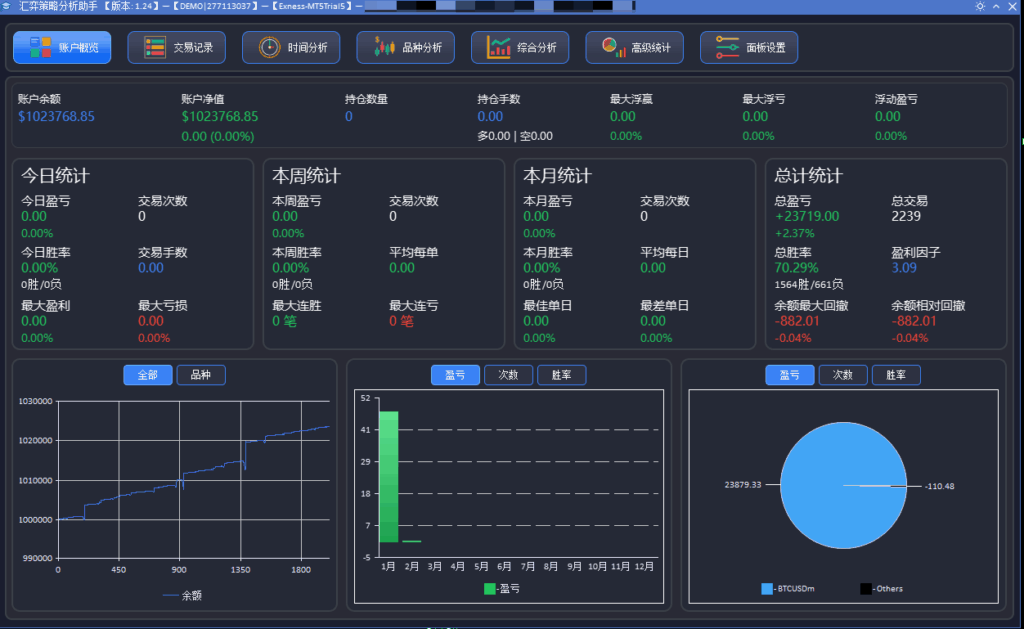This screenshot has height=629, width=1024.
Task: Click the gear icon in the title bar
Action: click(x=980, y=7)
